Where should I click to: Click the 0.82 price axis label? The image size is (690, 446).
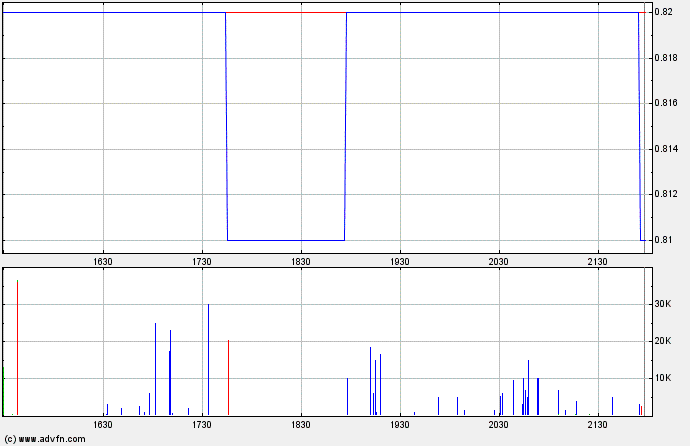[666, 12]
